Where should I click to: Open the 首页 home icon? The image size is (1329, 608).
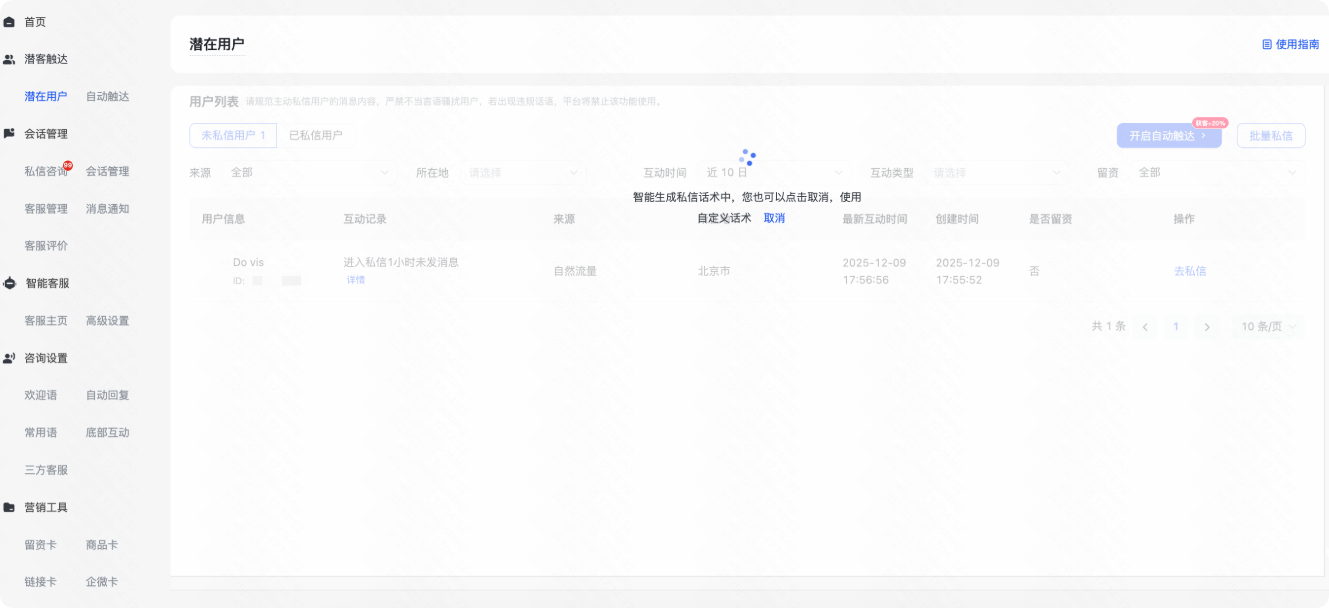(9, 22)
